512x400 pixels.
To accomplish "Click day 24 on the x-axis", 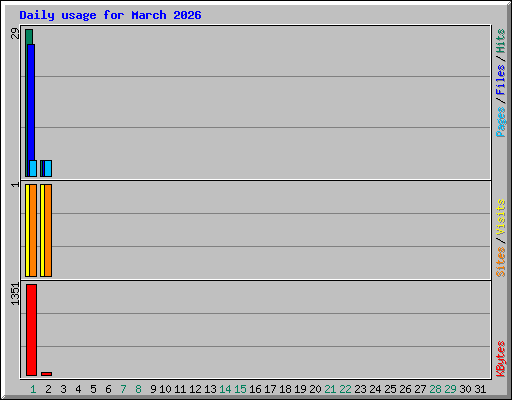I will 375,389.
